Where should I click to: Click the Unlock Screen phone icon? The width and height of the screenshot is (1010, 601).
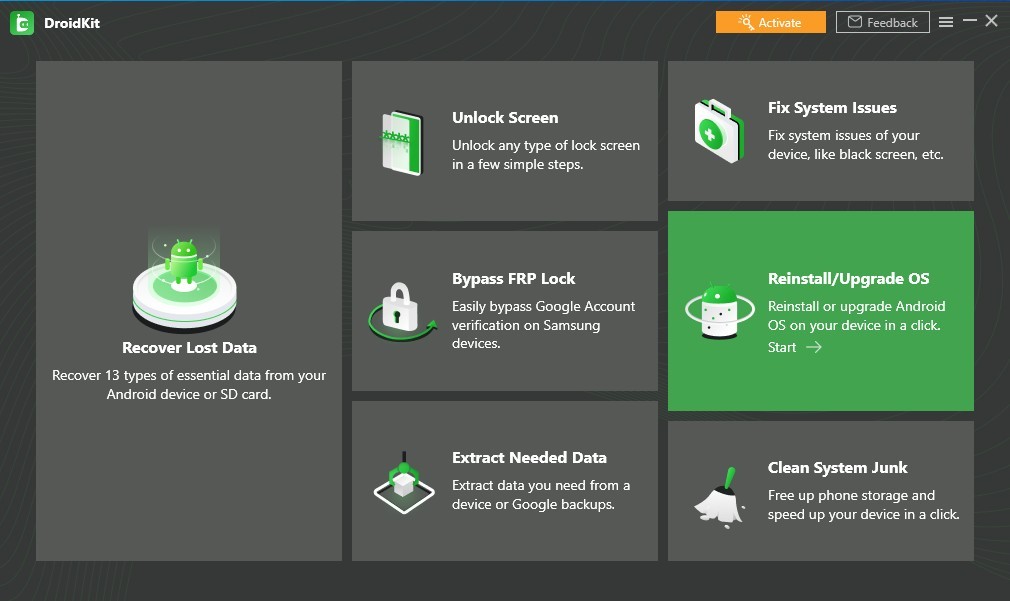pyautogui.click(x=402, y=143)
